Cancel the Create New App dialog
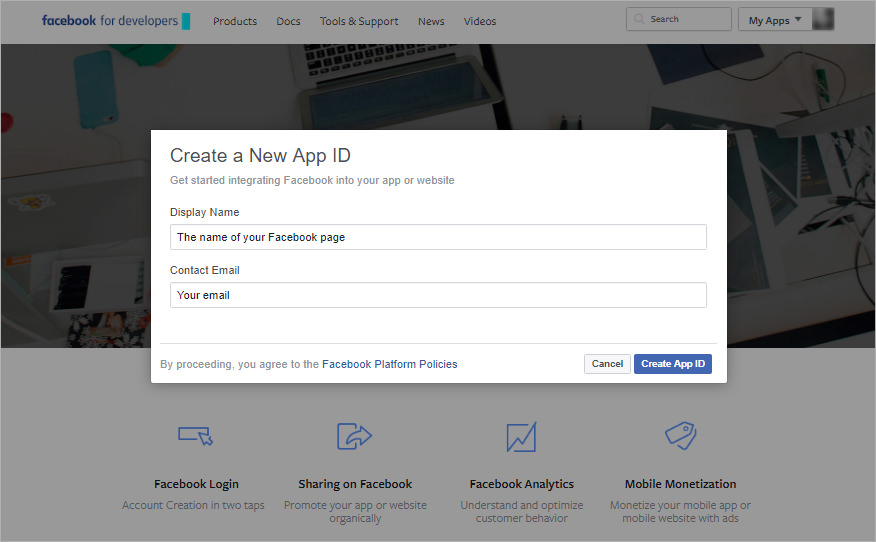 click(607, 364)
